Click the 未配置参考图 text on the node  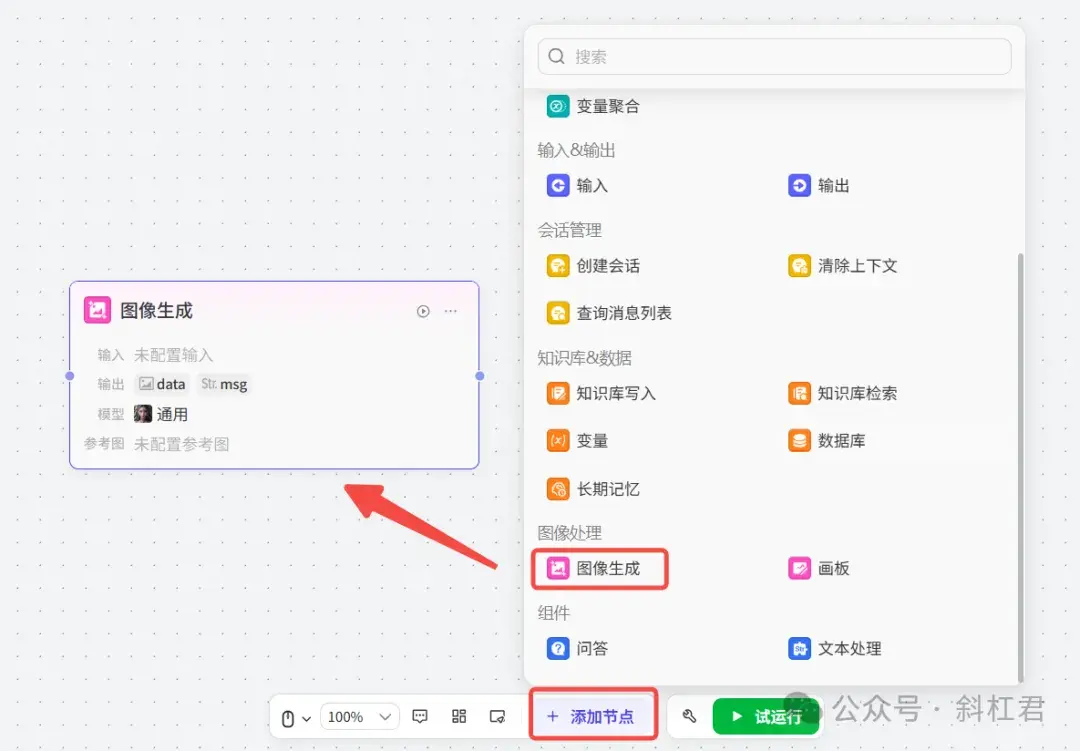point(181,444)
